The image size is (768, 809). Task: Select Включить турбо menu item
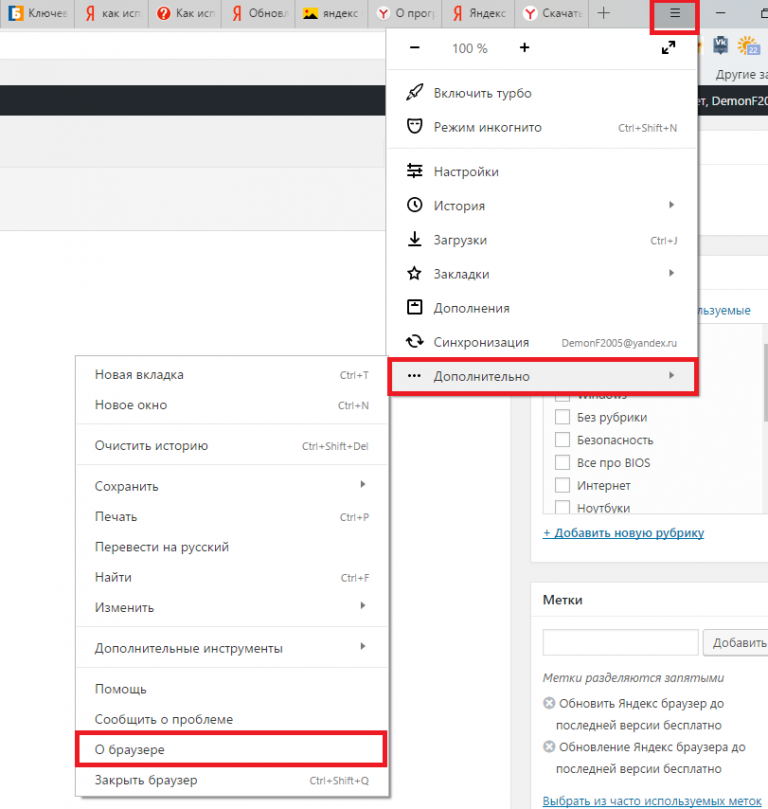click(x=542, y=93)
